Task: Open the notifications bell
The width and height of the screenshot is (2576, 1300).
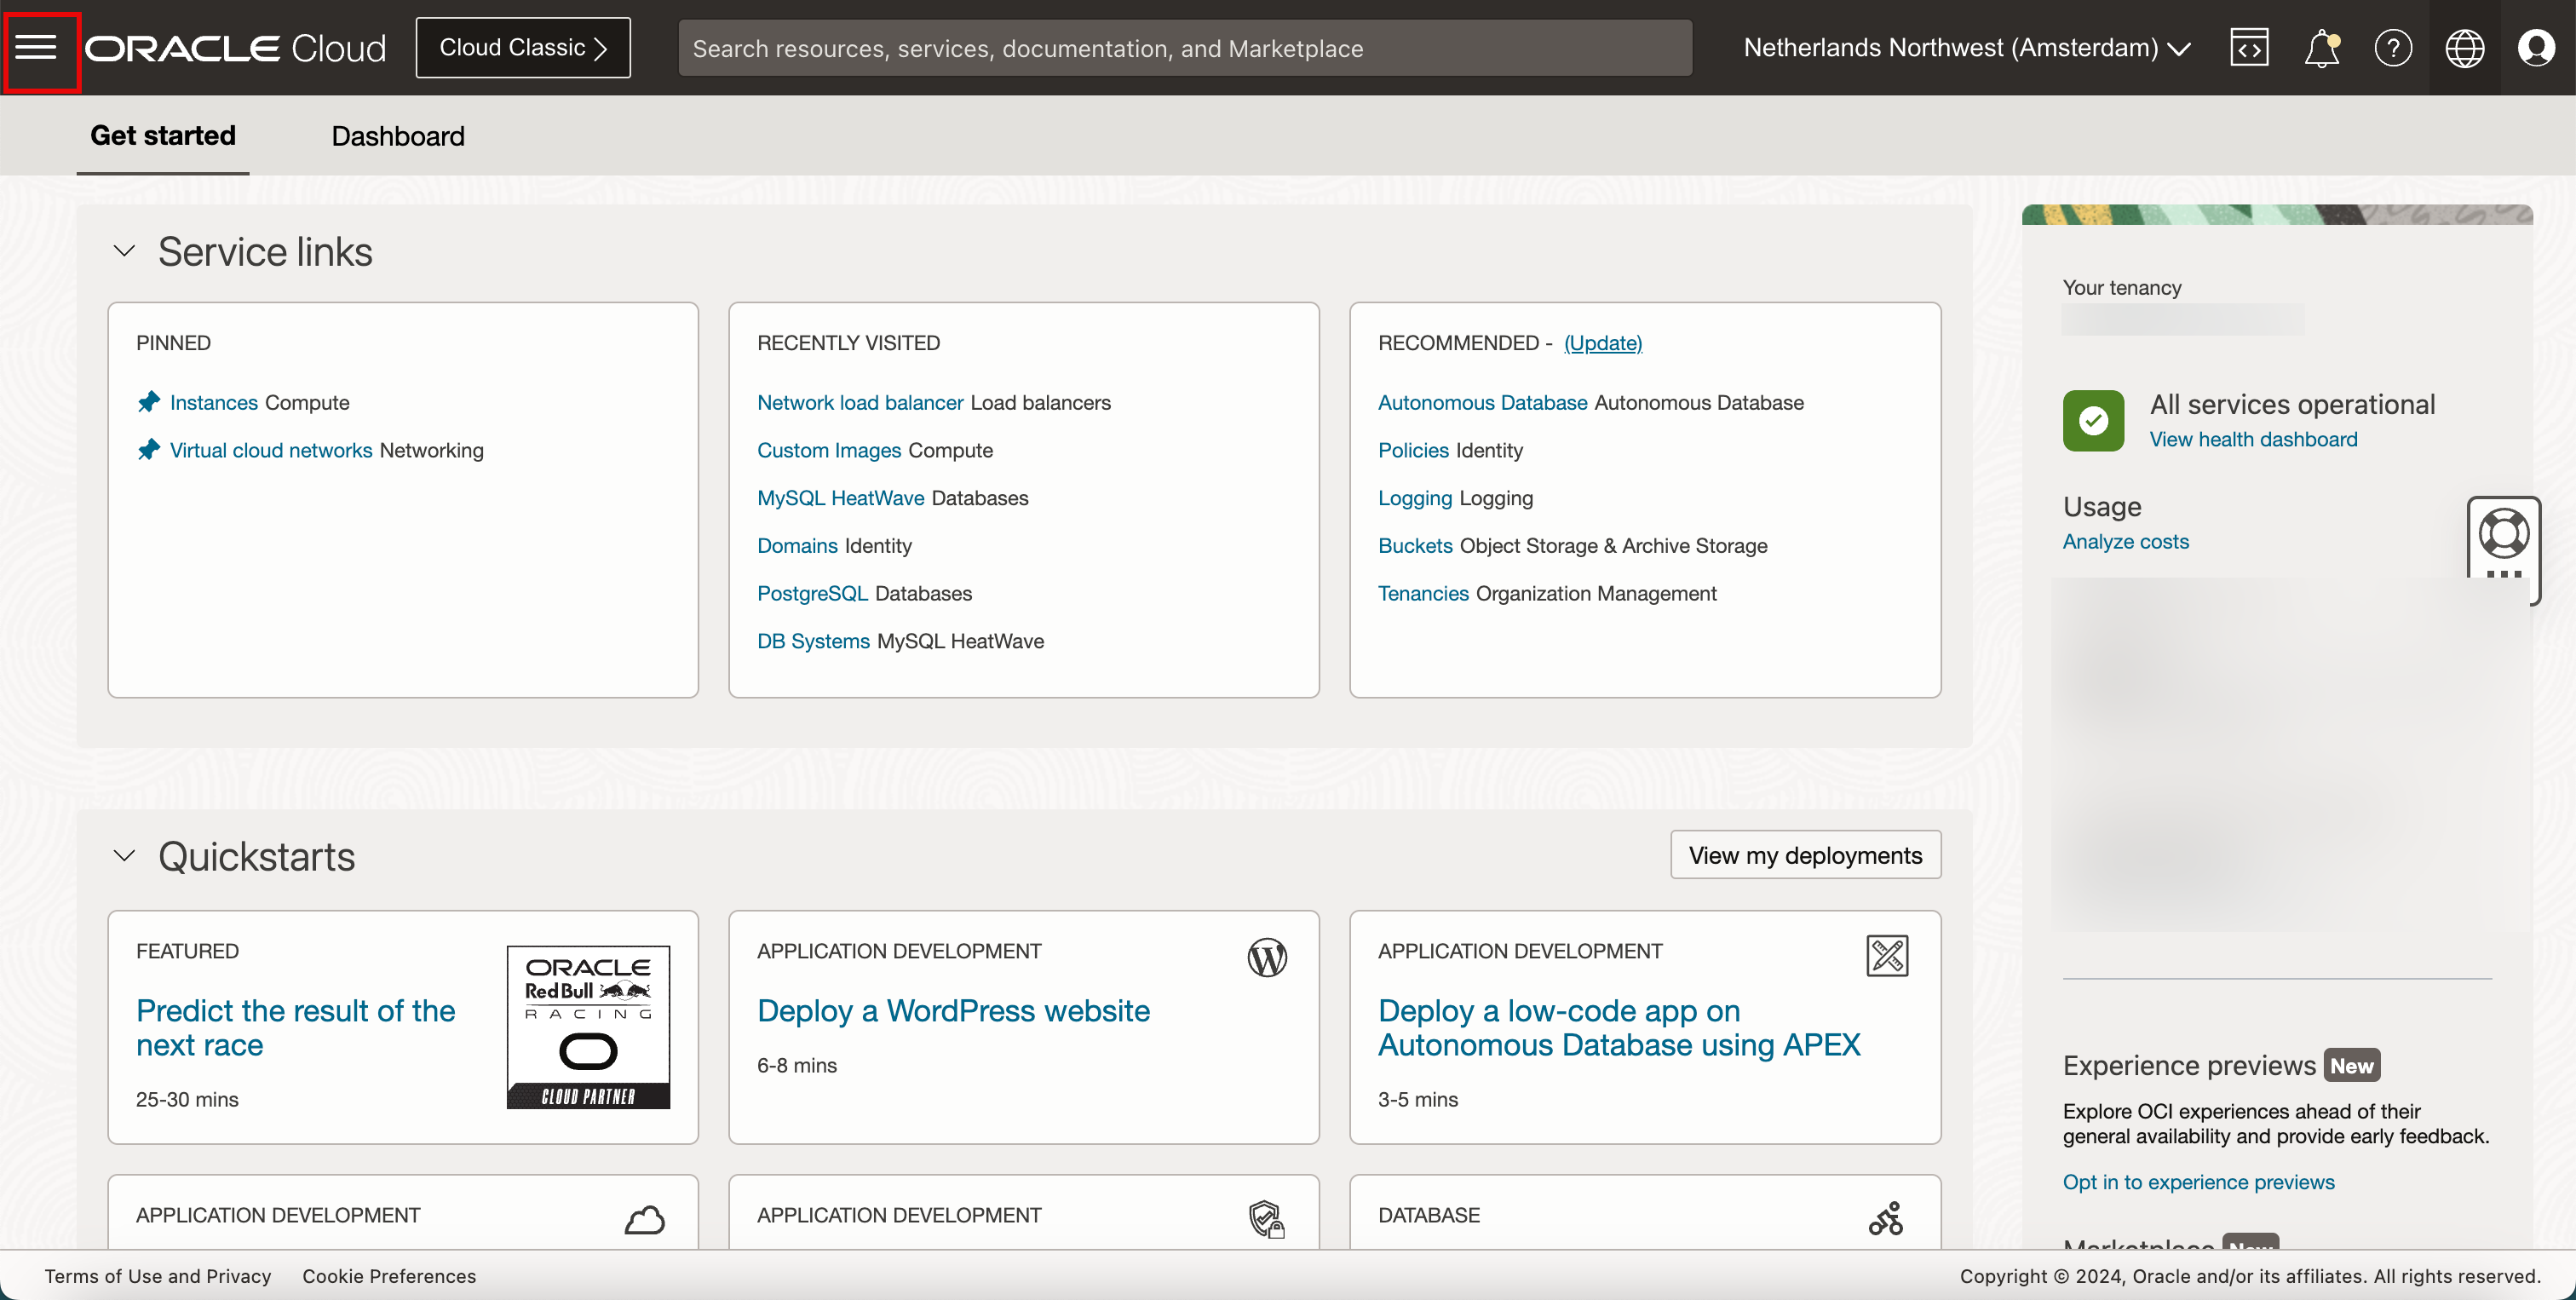Action: 2321,48
